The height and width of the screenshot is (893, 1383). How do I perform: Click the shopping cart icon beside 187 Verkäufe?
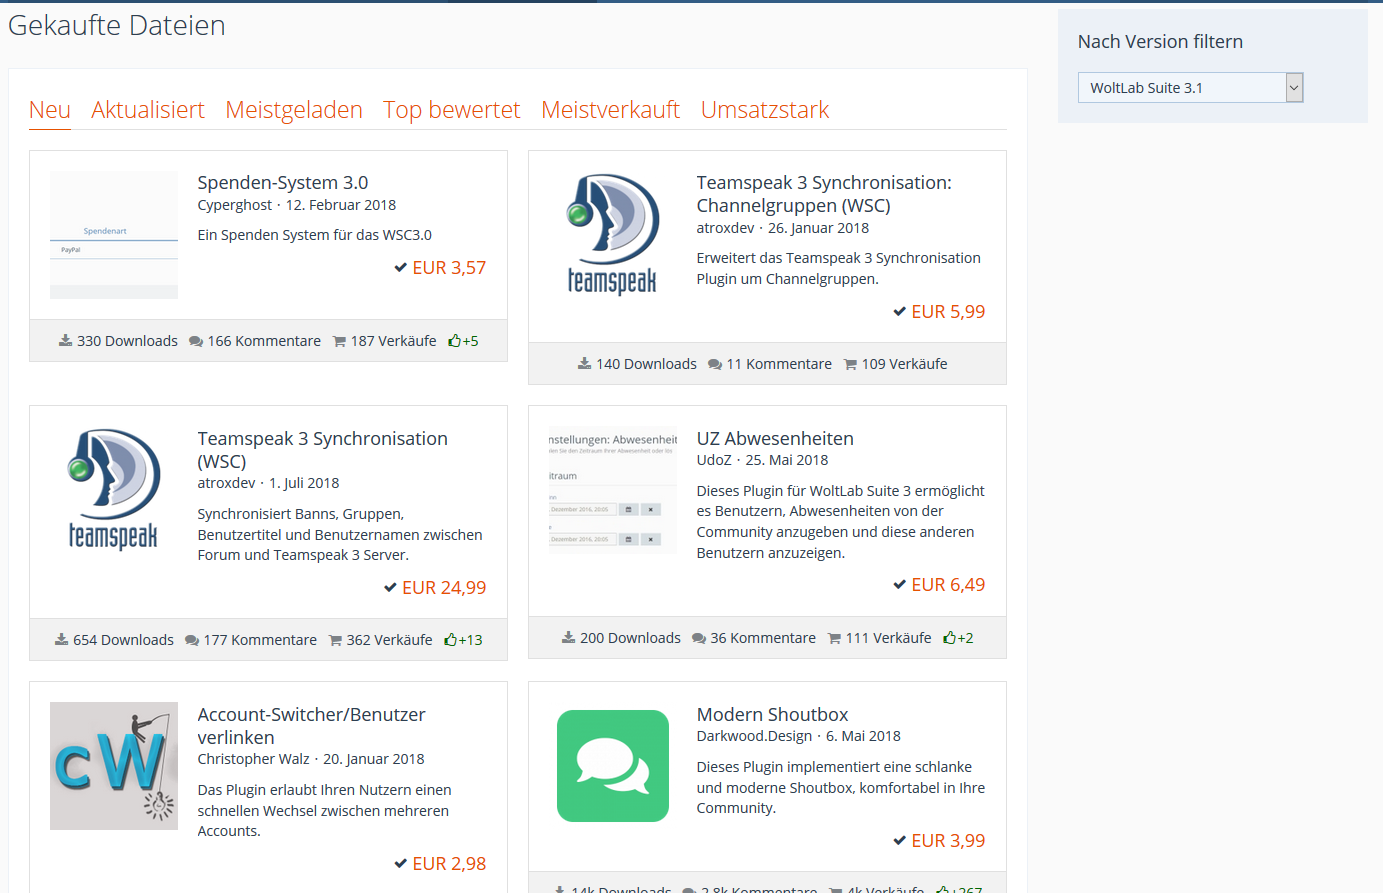coord(339,342)
